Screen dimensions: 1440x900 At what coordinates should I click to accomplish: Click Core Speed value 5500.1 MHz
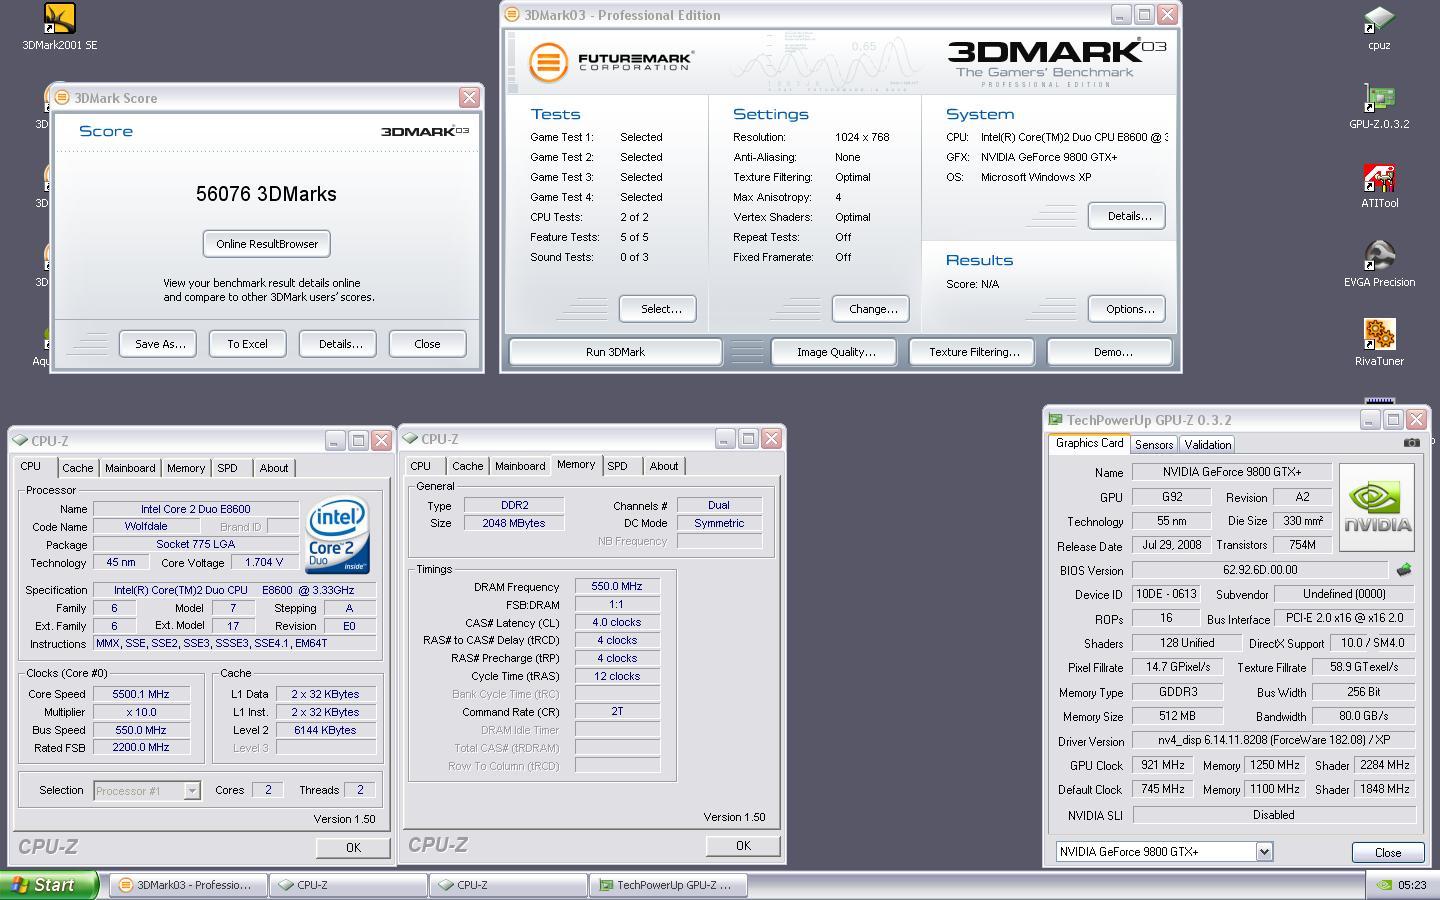141,694
